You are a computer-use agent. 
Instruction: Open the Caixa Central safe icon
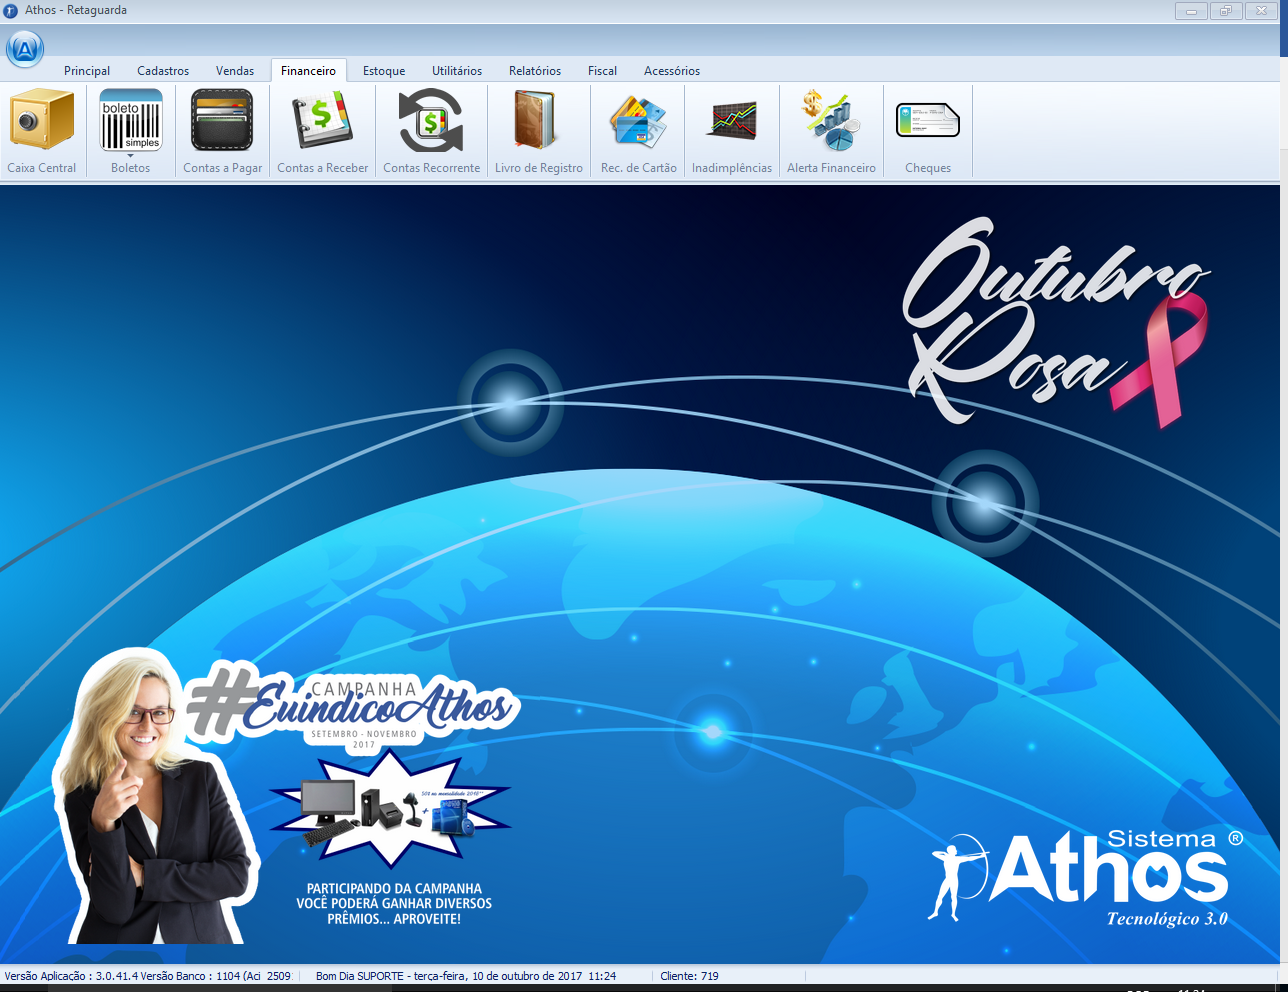(42, 119)
